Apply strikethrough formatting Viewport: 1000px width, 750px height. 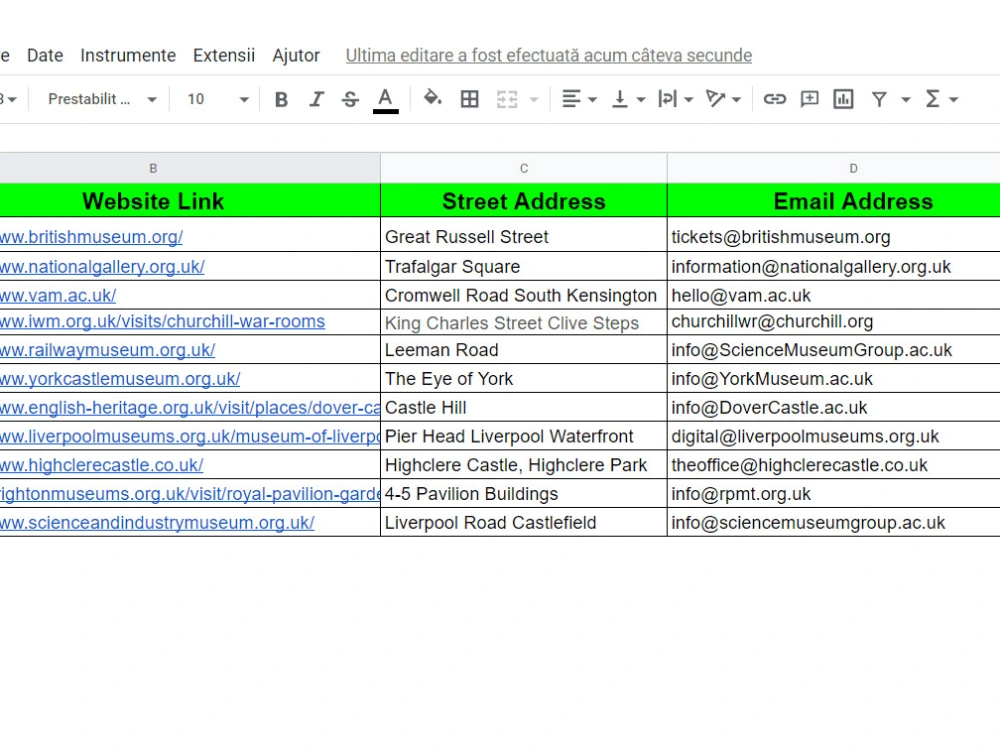tap(350, 99)
